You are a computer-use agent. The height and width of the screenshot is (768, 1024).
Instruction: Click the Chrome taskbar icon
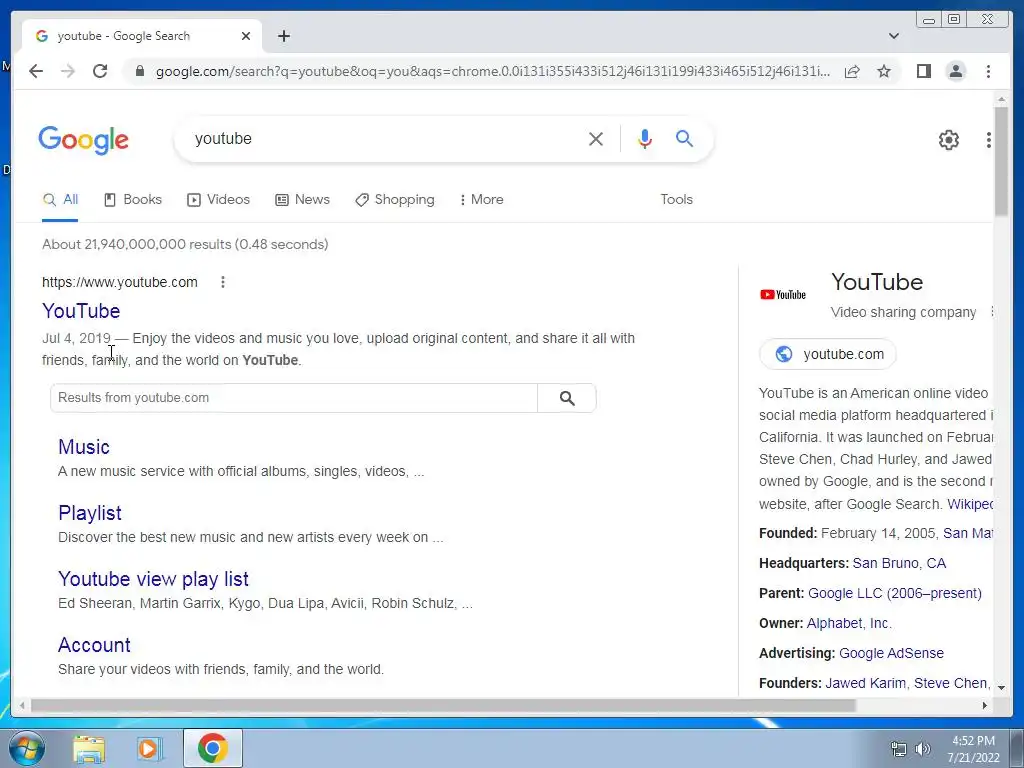click(x=212, y=748)
